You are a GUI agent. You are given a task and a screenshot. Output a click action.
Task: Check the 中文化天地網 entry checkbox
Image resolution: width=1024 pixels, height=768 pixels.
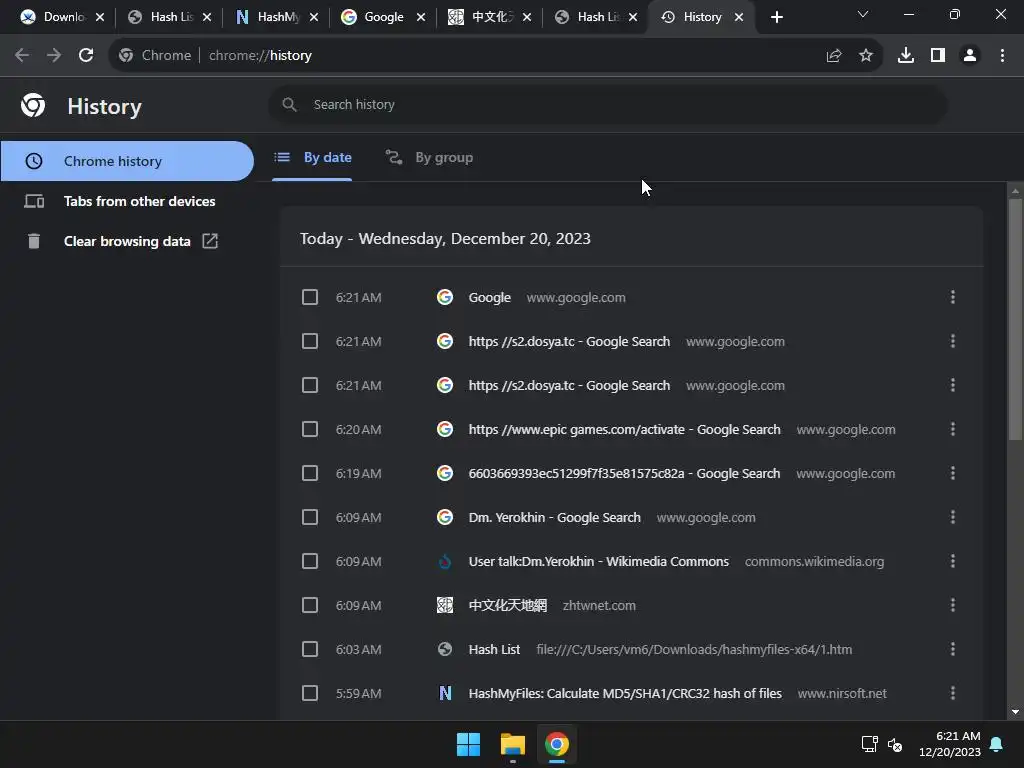pos(310,605)
